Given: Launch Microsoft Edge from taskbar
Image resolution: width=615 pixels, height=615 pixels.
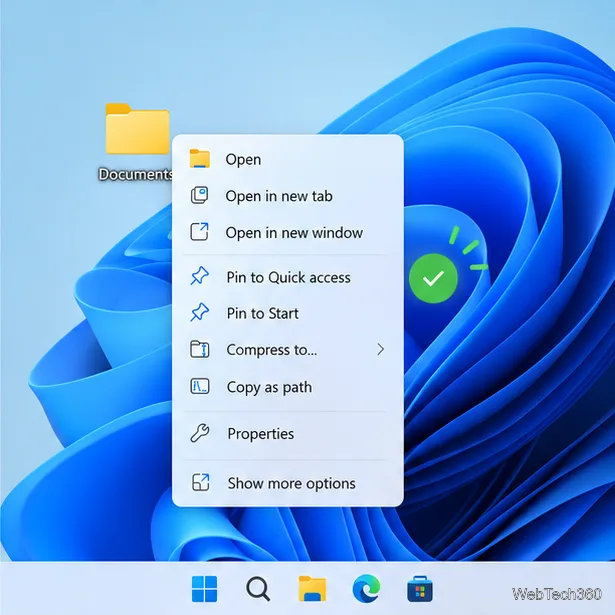Looking at the screenshot, I should coord(366,588).
